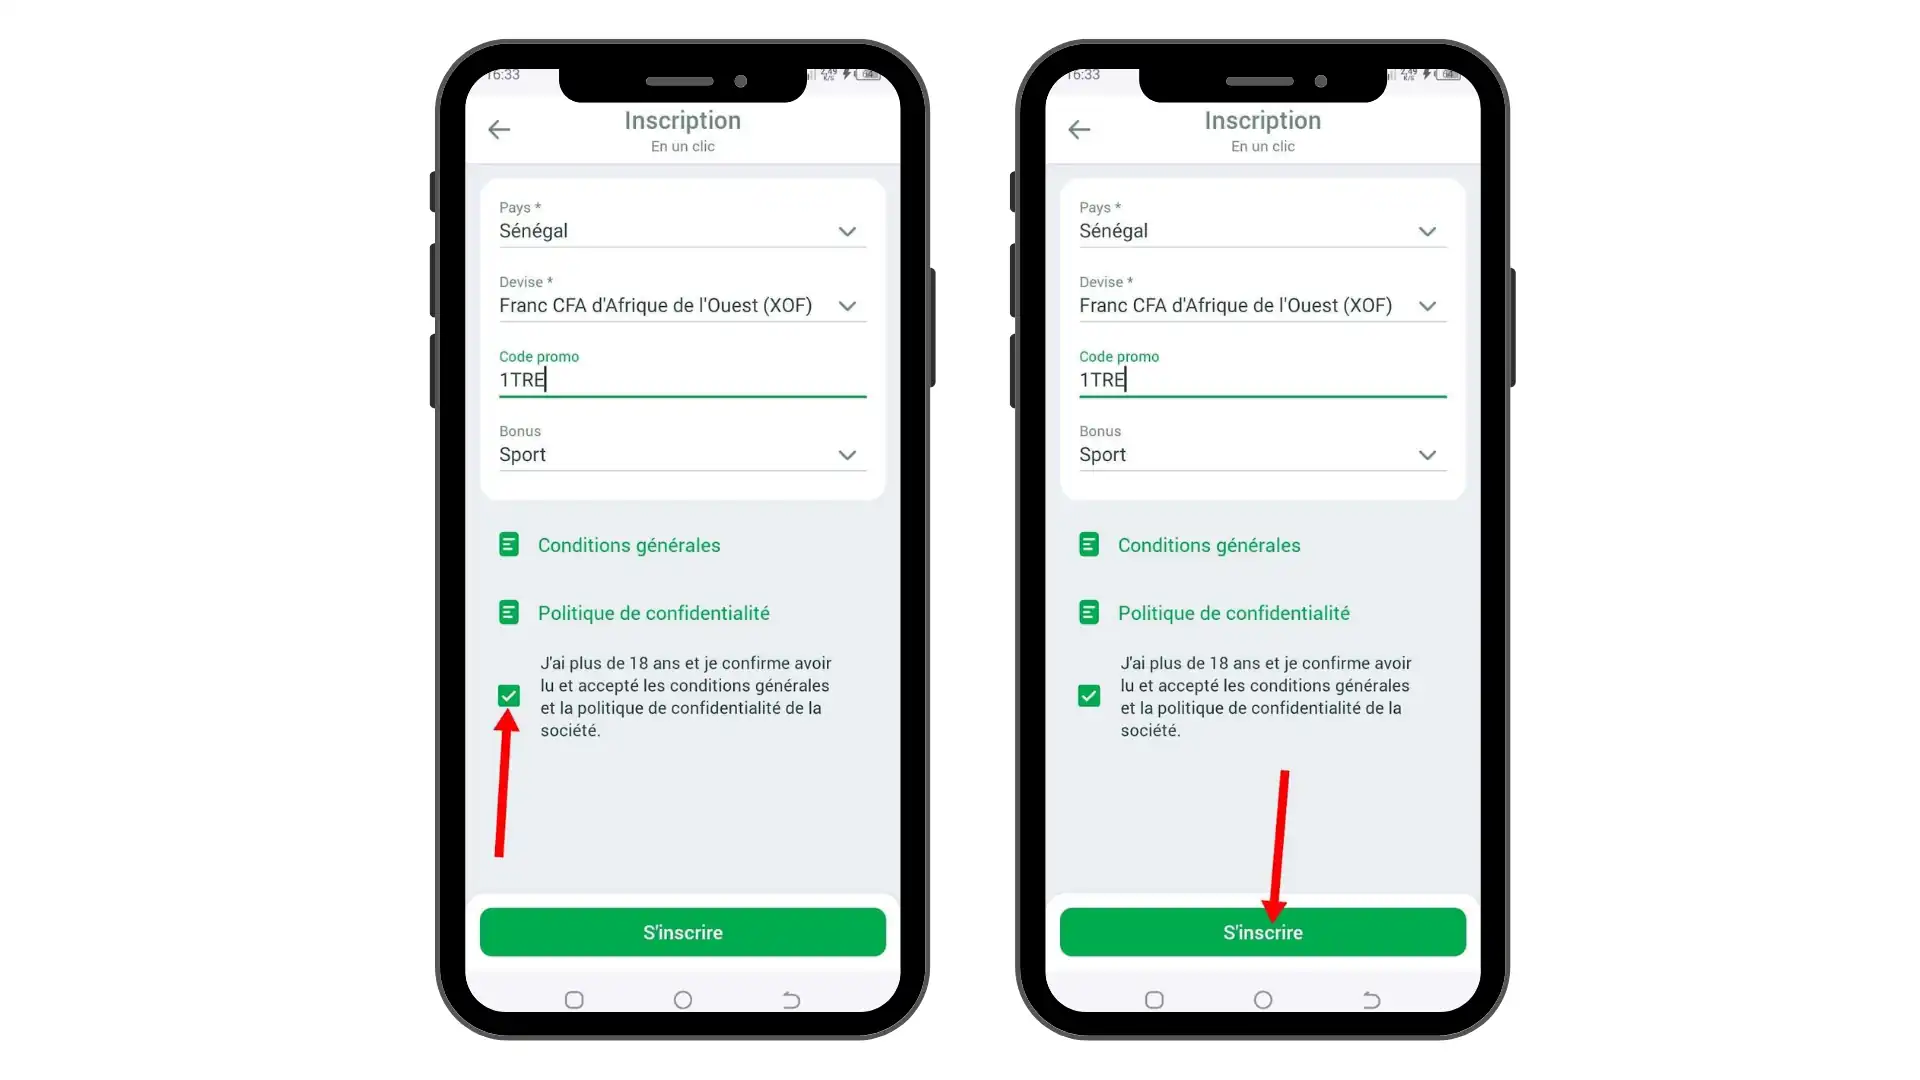1920x1080 pixels.
Task: Click the Code promo input field
Action: 682,380
